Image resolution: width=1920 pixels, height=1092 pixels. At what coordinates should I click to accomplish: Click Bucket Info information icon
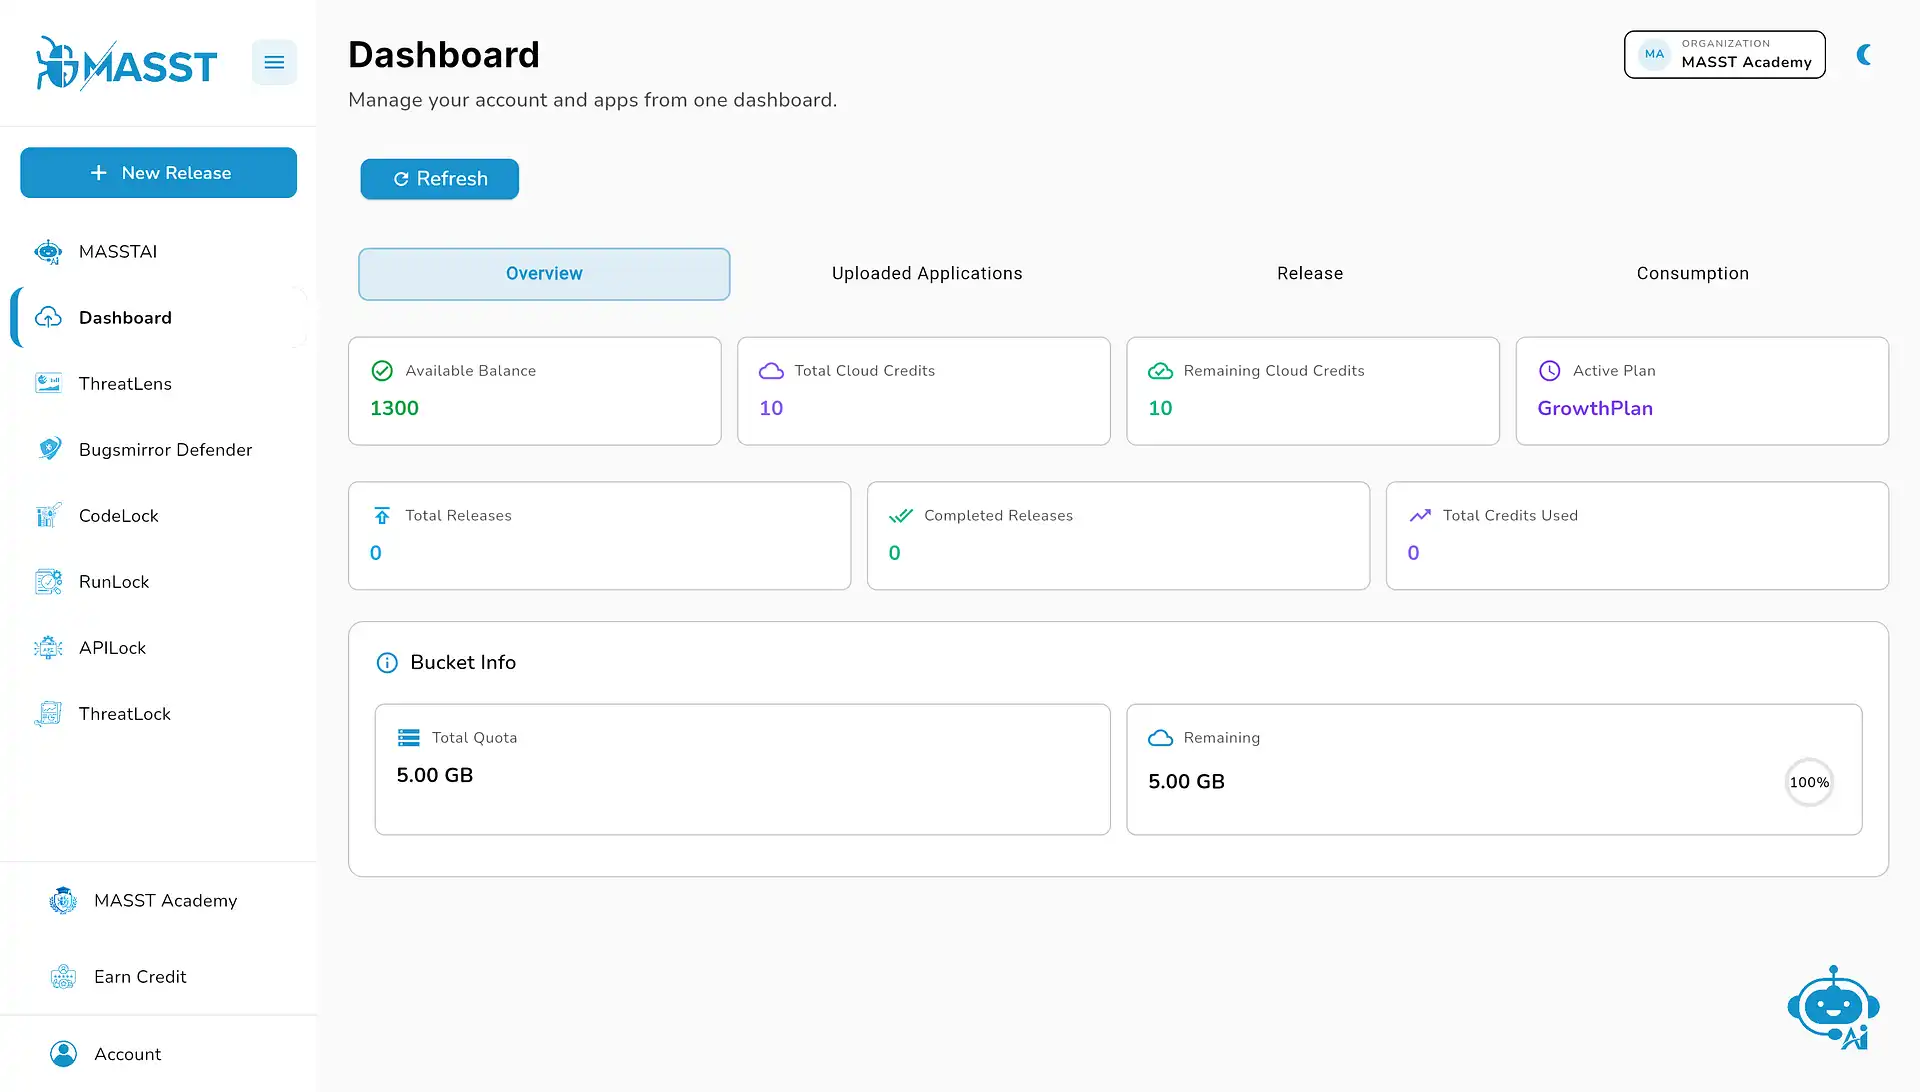[387, 663]
